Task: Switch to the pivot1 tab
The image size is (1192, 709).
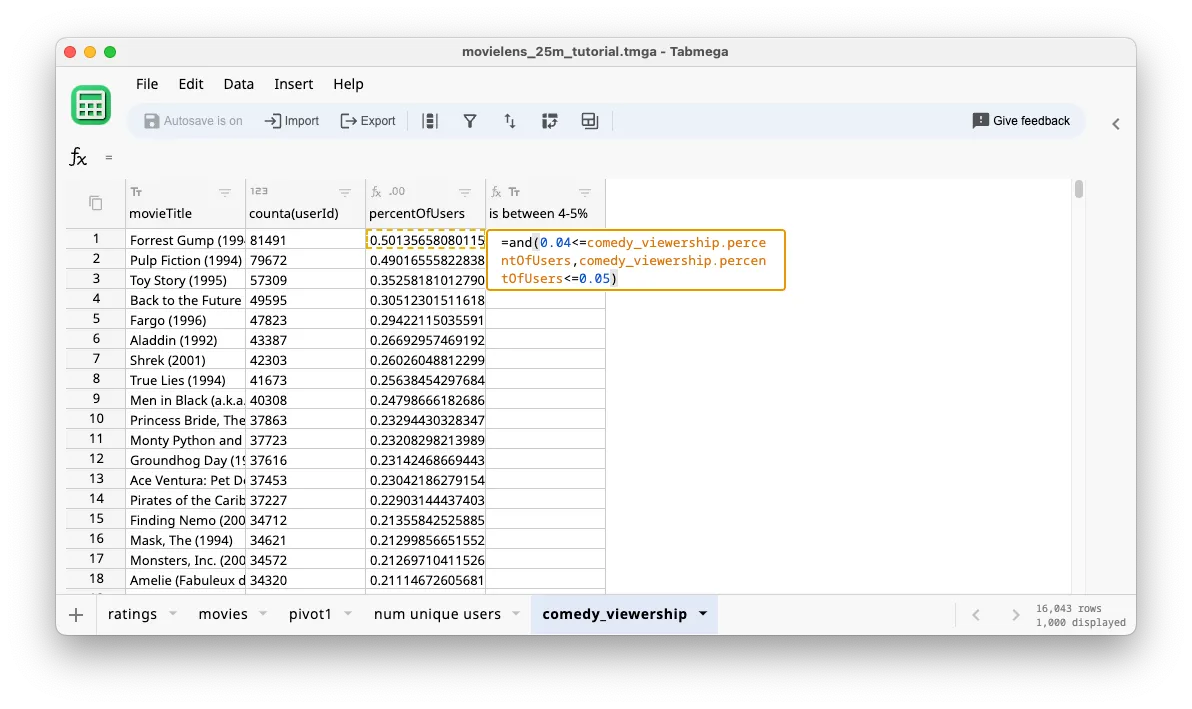Action: (x=310, y=614)
